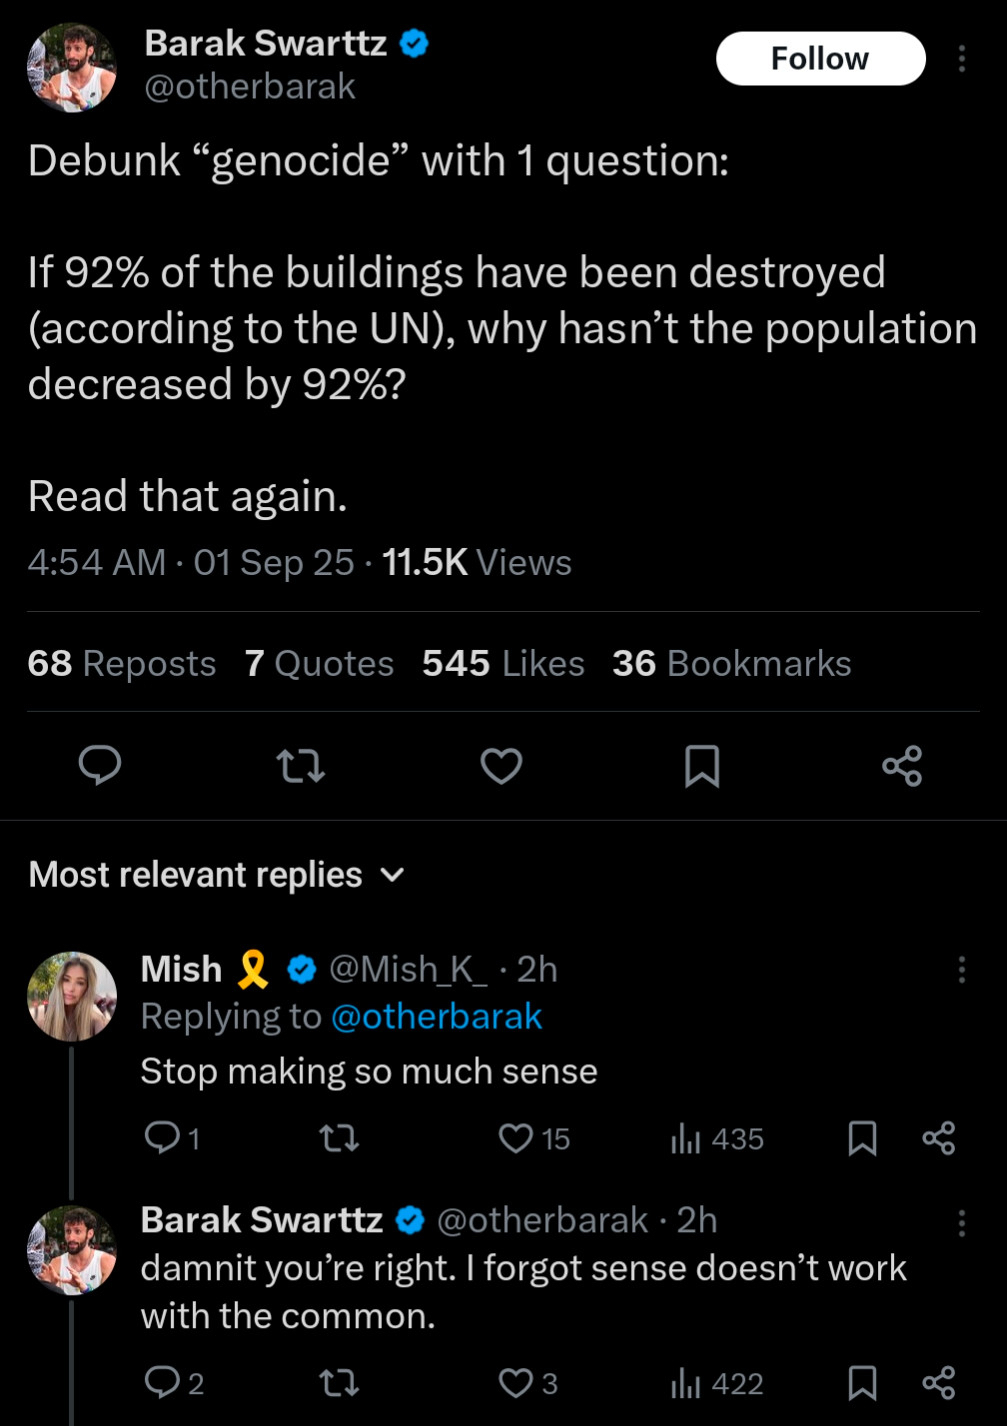Viewport: 1007px width, 1426px height.
Task: Open the main post's three-dot menu
Action: (962, 59)
